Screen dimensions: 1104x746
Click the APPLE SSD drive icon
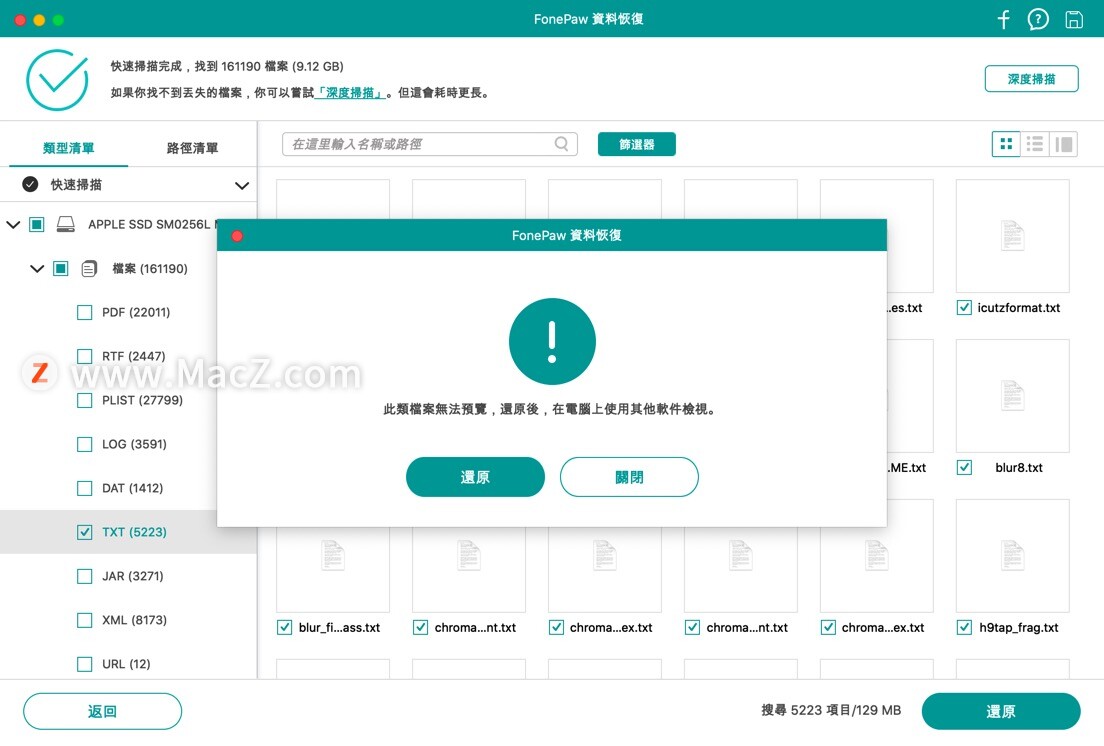coord(65,224)
